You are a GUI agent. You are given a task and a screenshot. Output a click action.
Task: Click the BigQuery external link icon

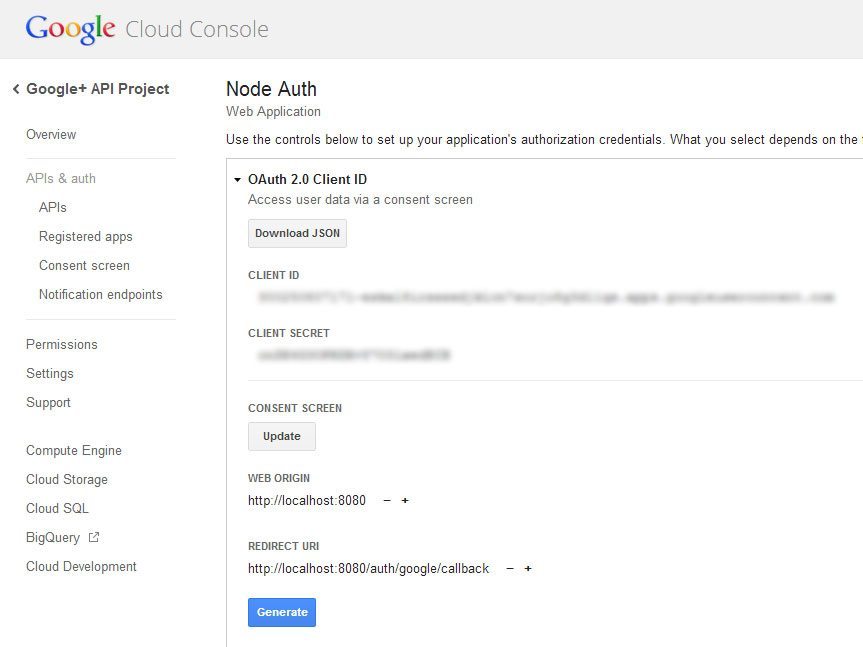[94, 537]
